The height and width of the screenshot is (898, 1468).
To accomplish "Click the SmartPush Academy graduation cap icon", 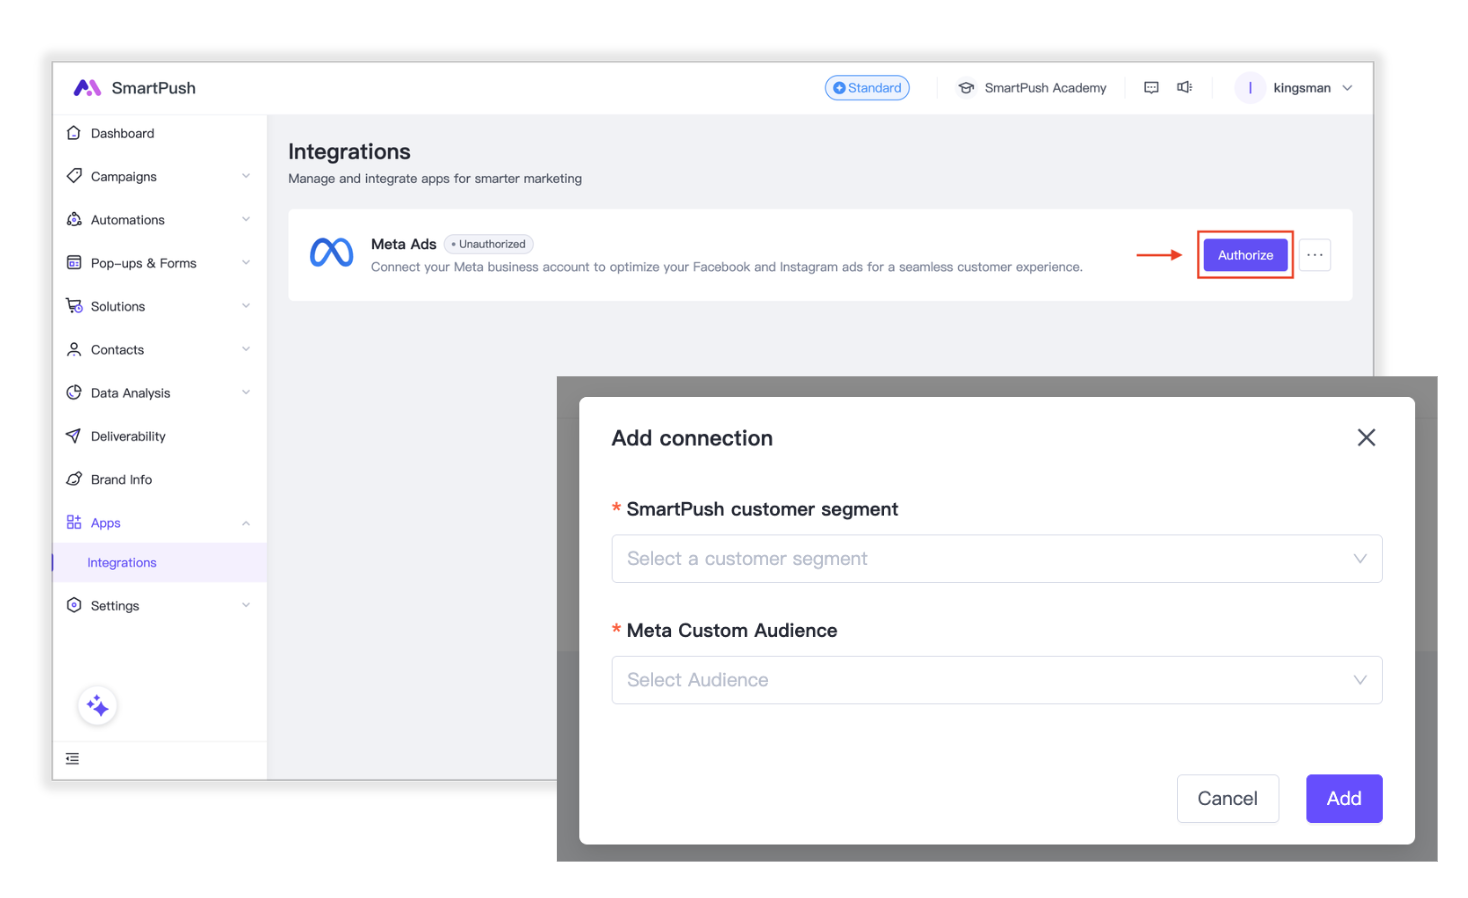I will 966,88.
